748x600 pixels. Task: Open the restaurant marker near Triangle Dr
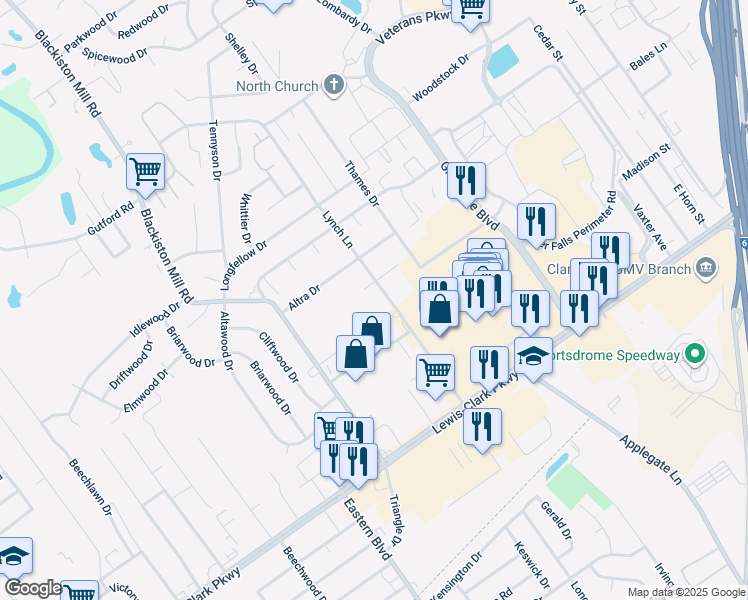pos(358,463)
